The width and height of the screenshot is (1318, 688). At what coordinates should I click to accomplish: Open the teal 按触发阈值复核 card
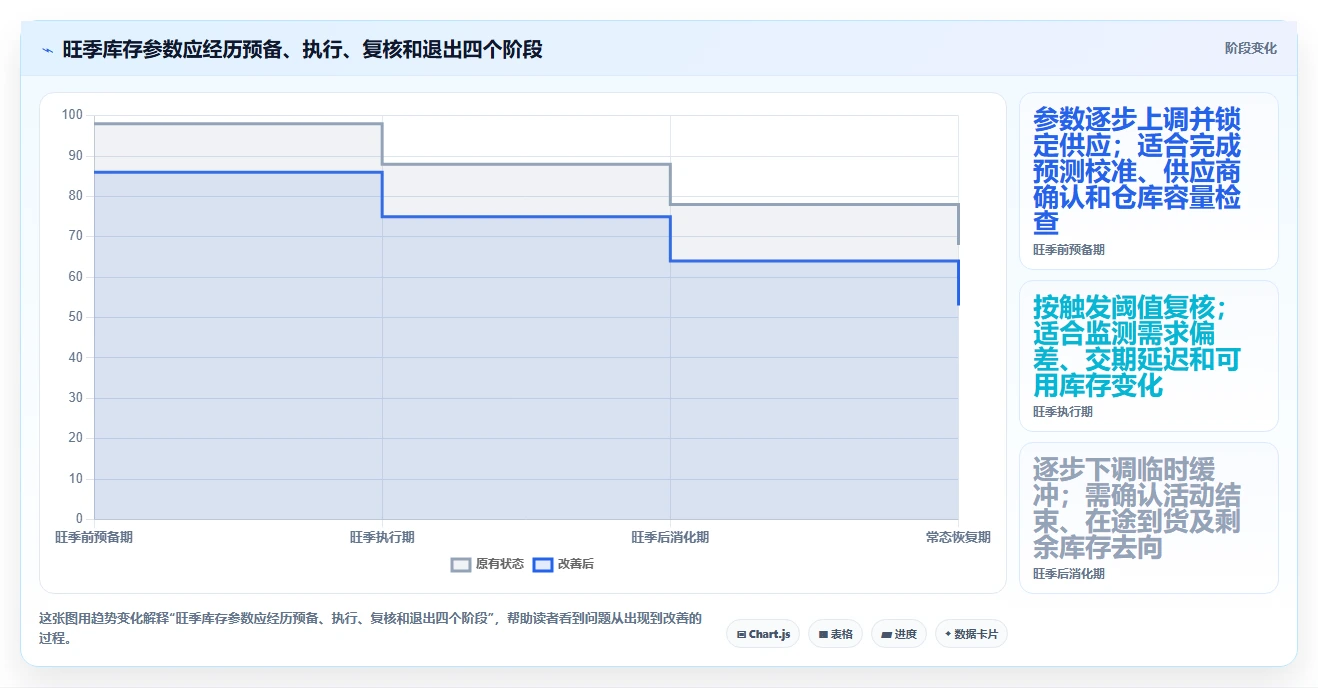(x=1149, y=356)
